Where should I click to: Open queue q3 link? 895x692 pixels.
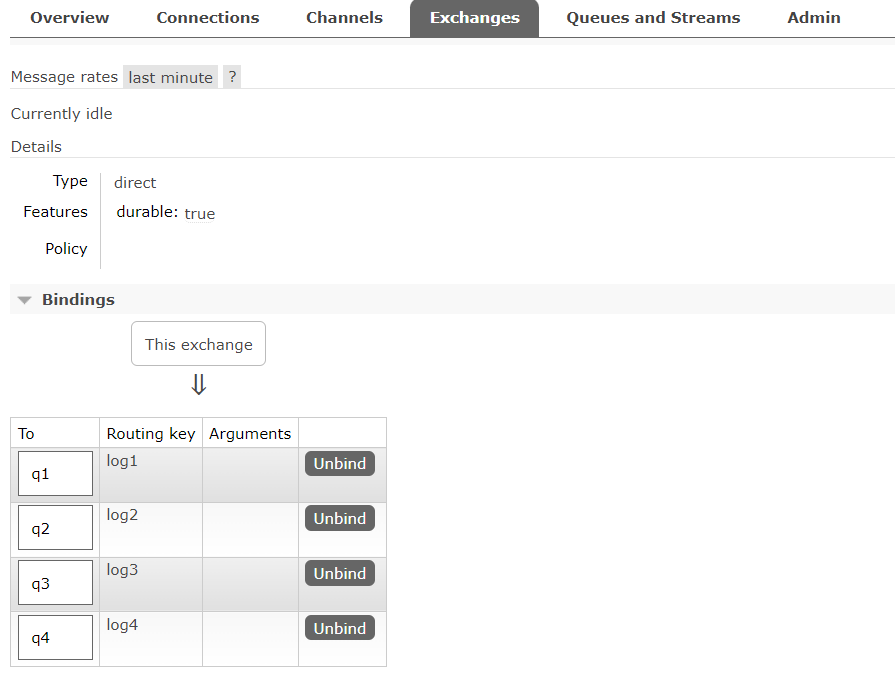(41, 583)
